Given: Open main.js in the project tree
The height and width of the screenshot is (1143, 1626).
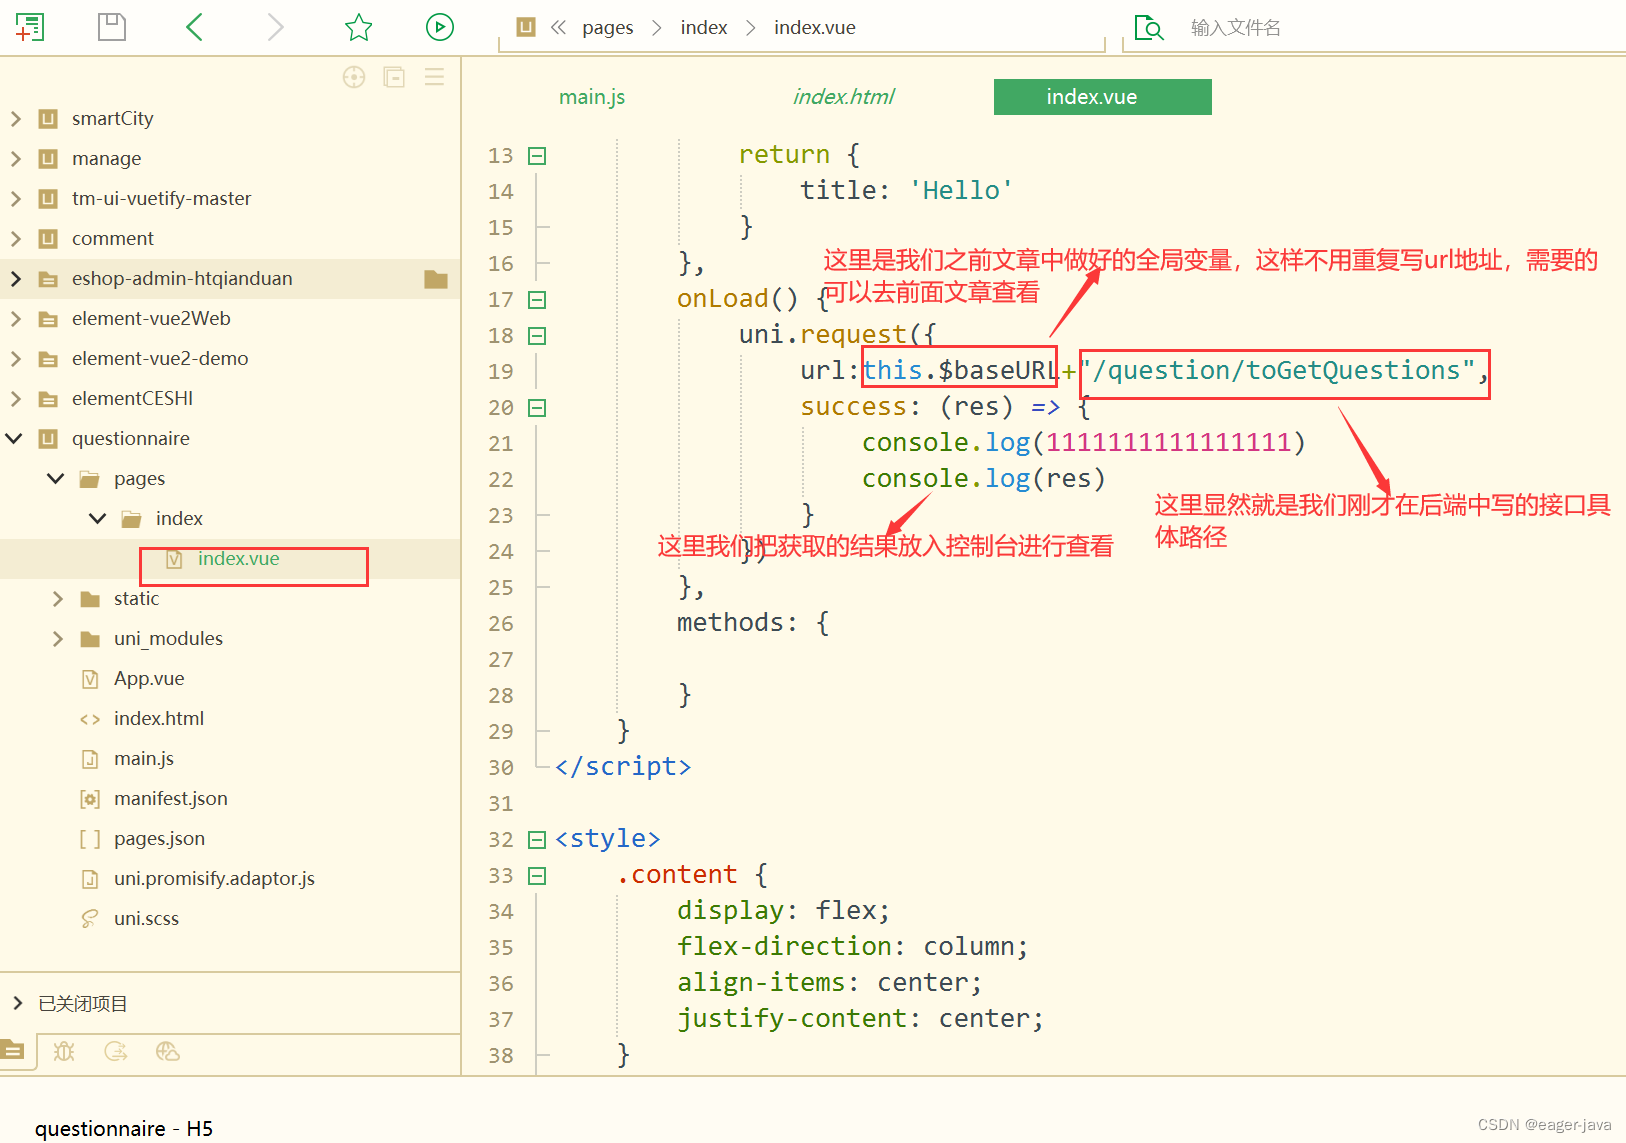Looking at the screenshot, I should point(144,759).
